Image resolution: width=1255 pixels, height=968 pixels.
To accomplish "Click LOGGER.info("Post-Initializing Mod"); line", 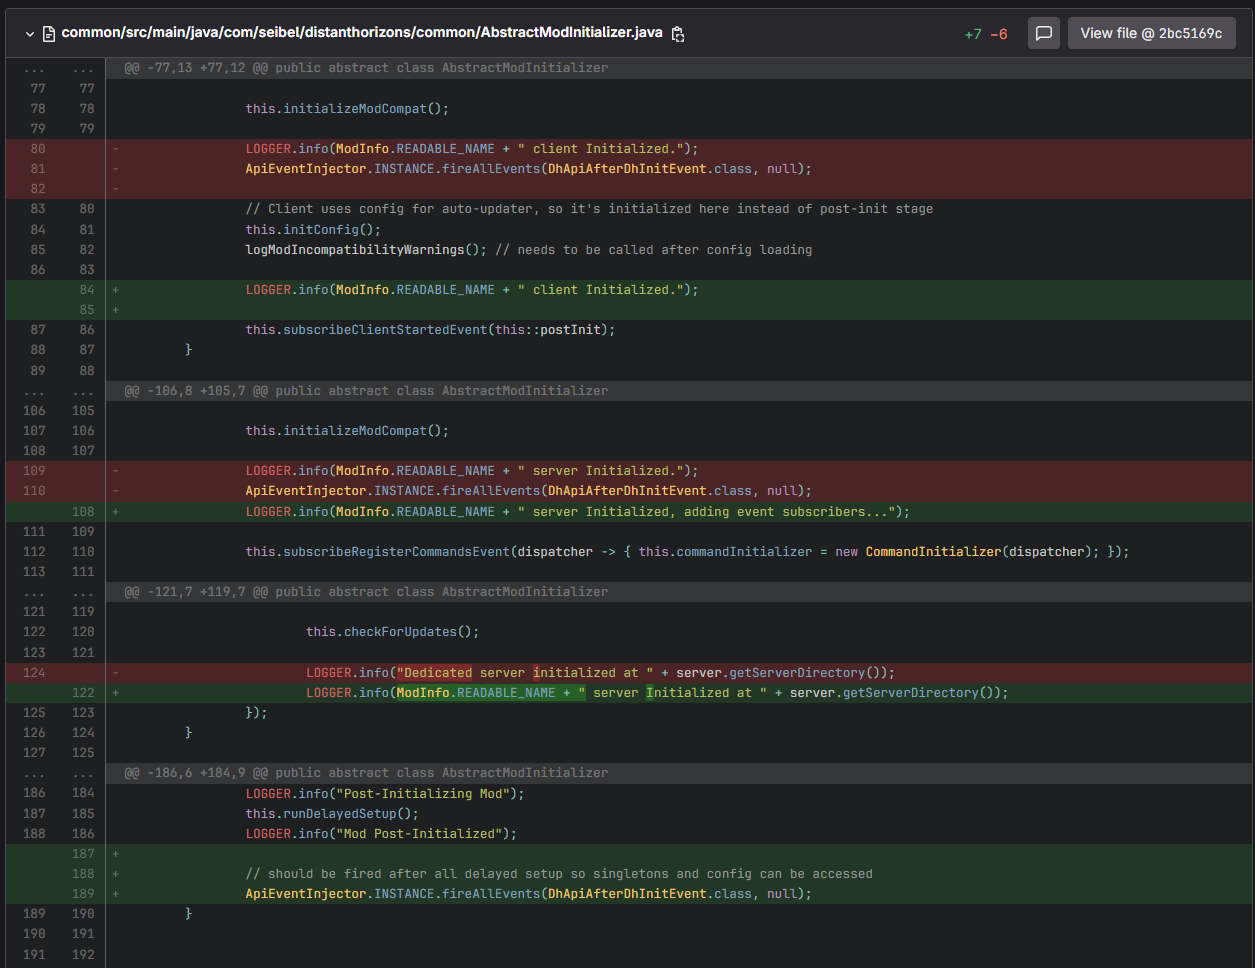I will (x=385, y=793).
